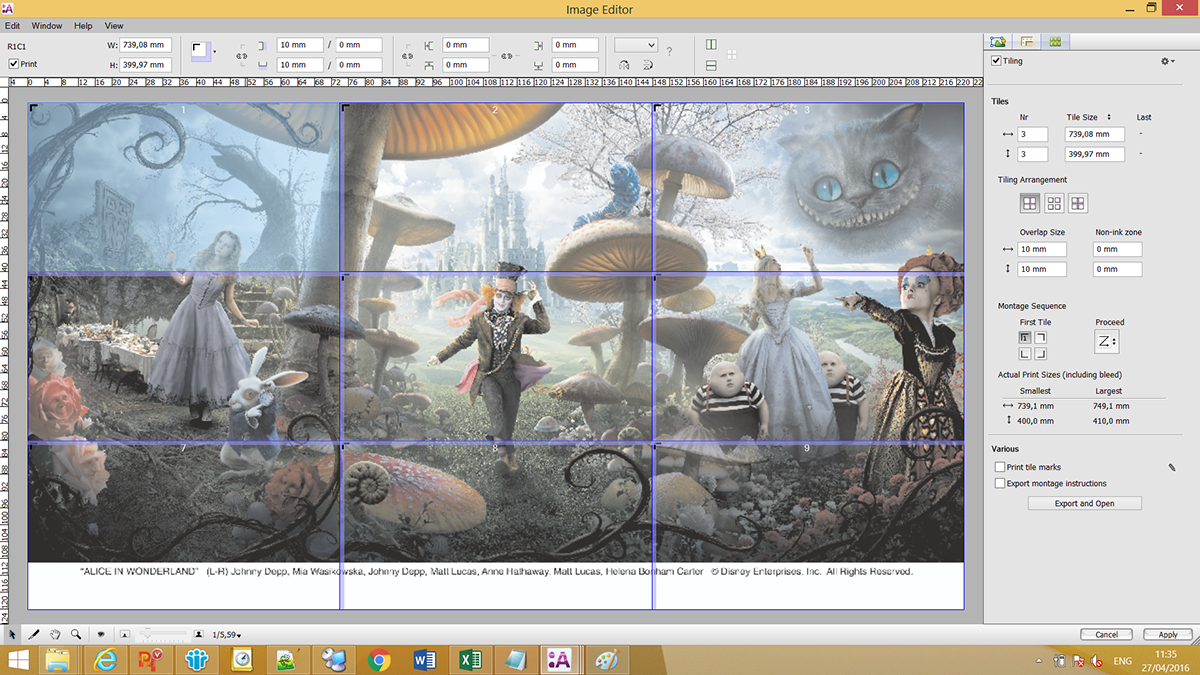Open the tiling tab with green grid icon
The image size is (1200, 675).
1054,42
